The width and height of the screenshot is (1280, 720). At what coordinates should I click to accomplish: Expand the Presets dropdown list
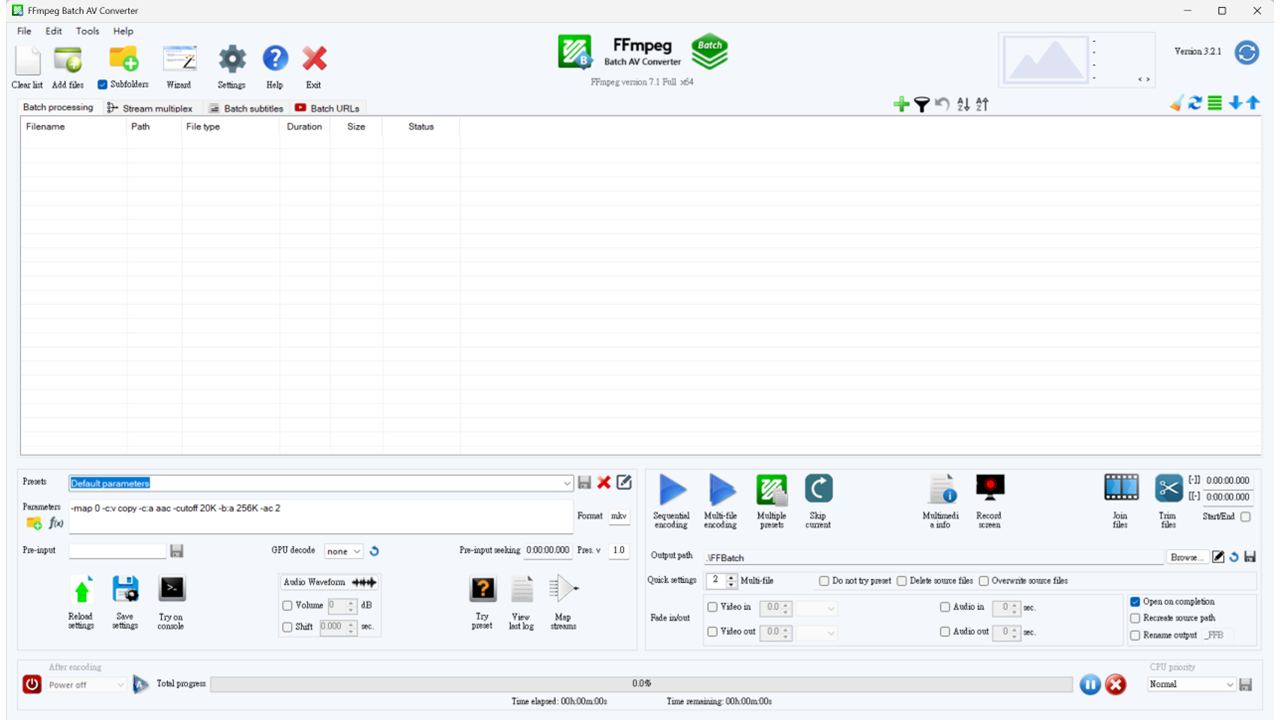point(567,483)
